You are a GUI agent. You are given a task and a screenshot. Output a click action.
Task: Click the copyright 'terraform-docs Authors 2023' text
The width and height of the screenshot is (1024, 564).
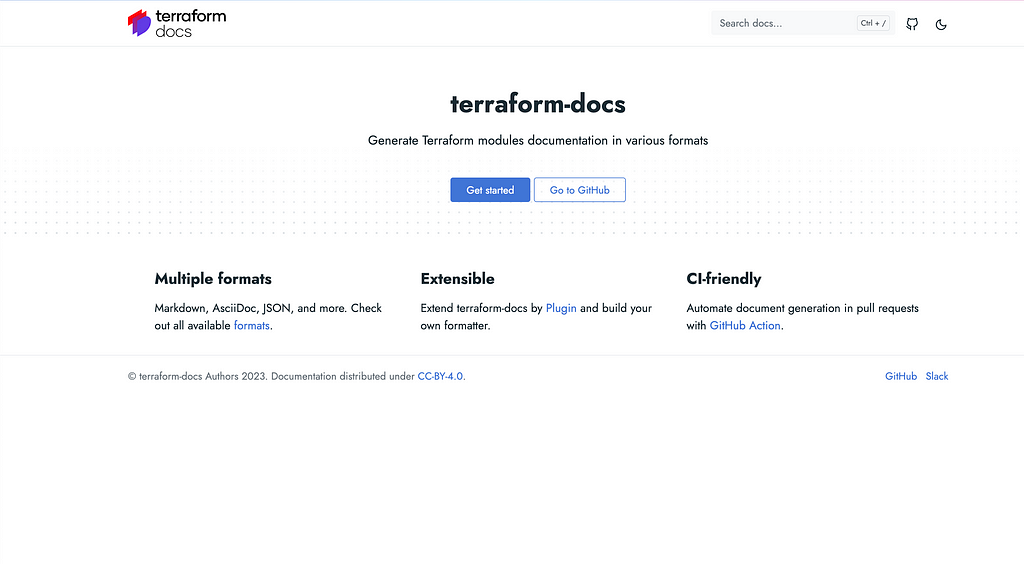pyautogui.click(x=197, y=376)
